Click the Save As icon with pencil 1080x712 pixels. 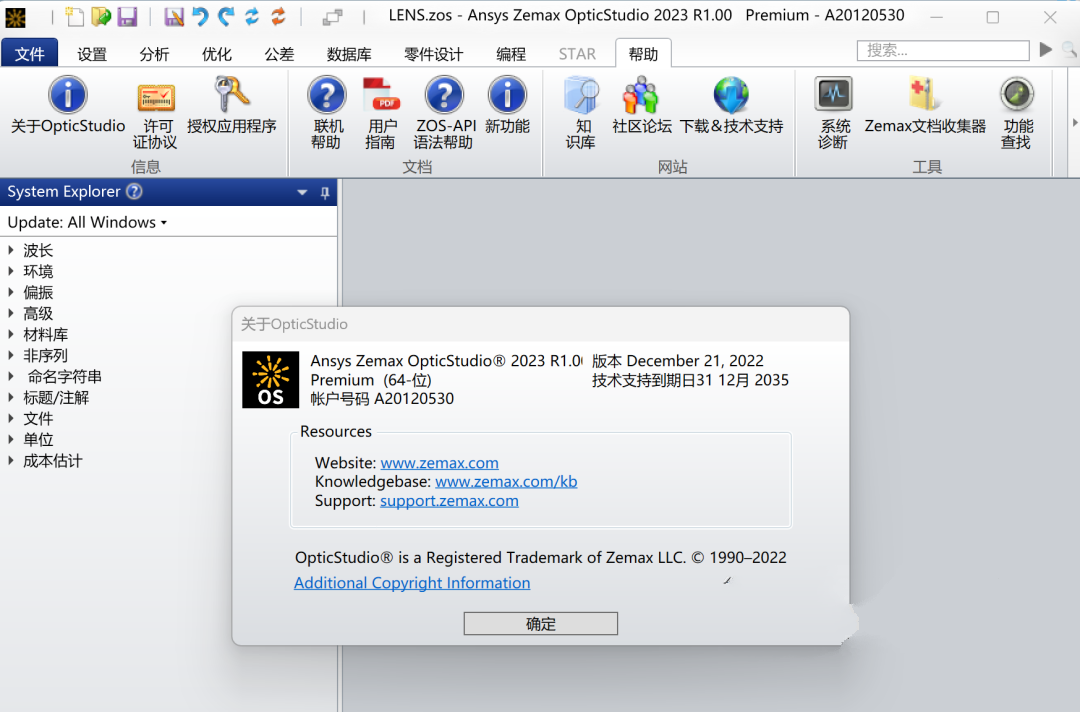(174, 16)
